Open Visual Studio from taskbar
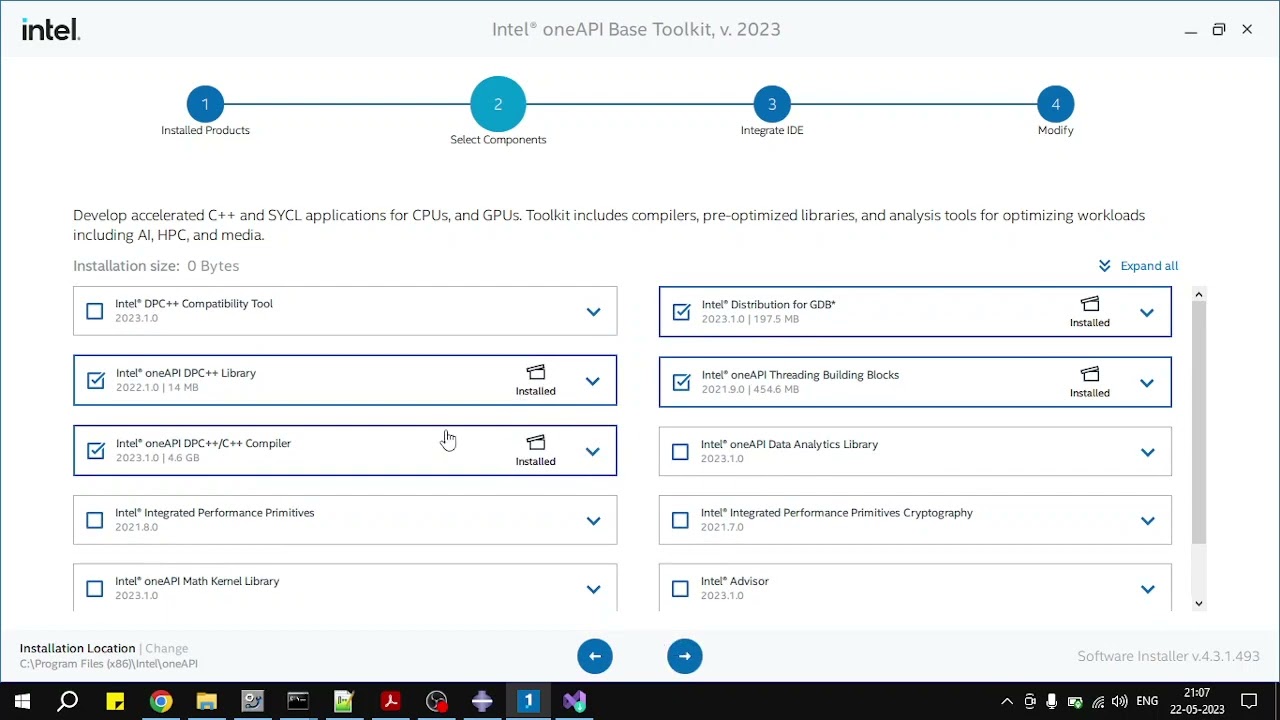 tap(574, 701)
